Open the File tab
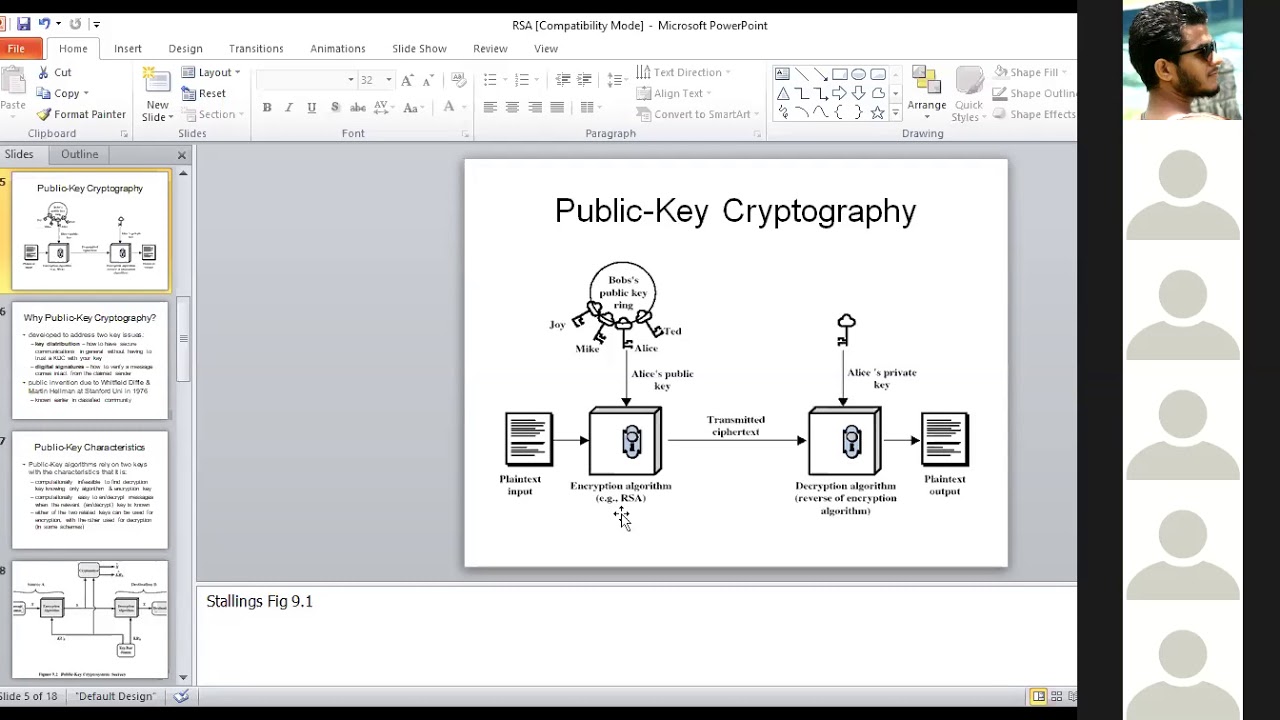The image size is (1280, 720). (x=17, y=48)
